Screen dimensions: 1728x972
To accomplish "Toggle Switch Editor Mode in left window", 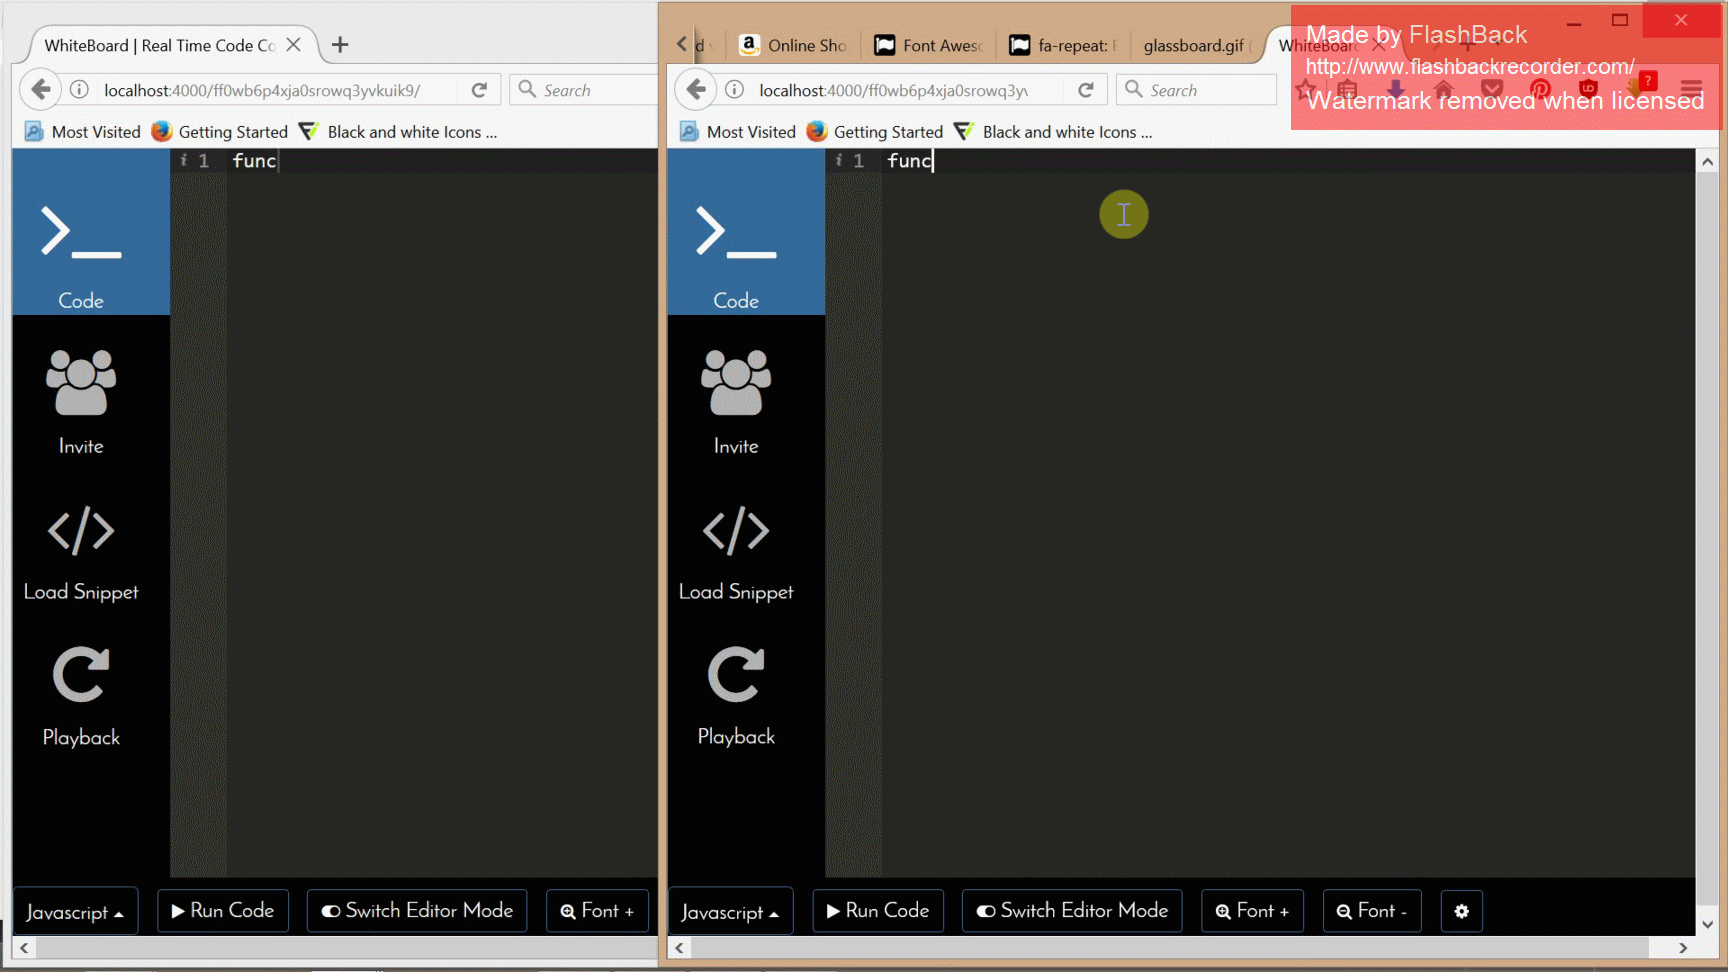I will click(417, 911).
